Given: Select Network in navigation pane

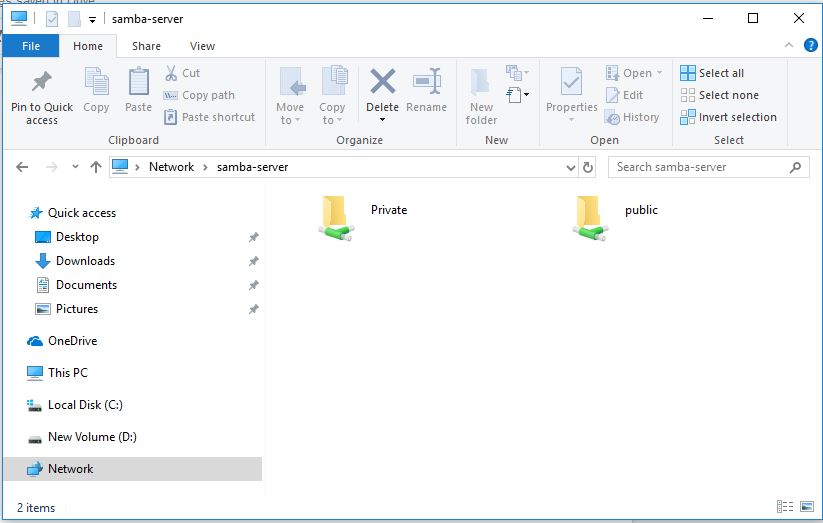Looking at the screenshot, I should click(x=133, y=469).
